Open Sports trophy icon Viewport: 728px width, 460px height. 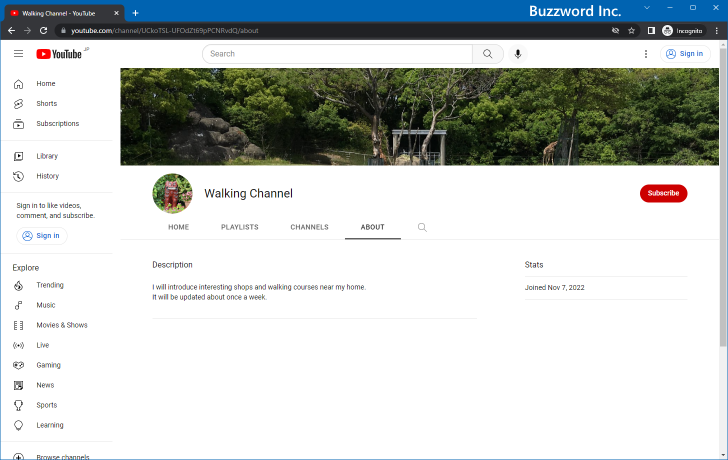click(x=18, y=405)
